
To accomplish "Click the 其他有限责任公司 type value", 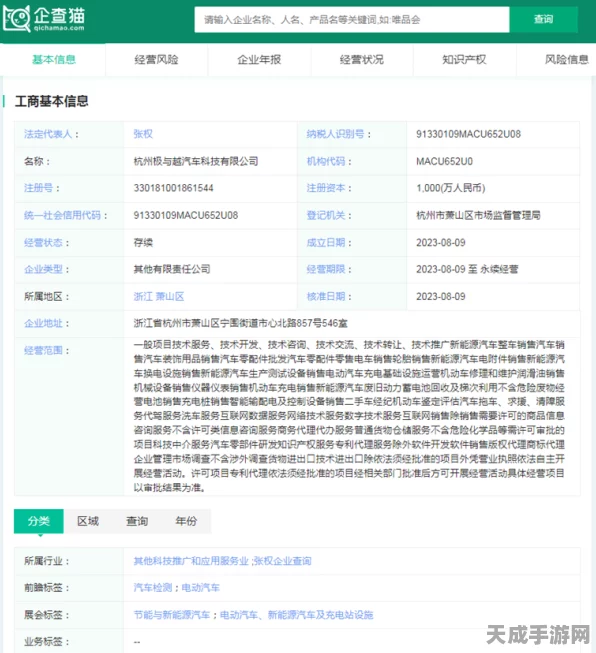I will 172,269.
